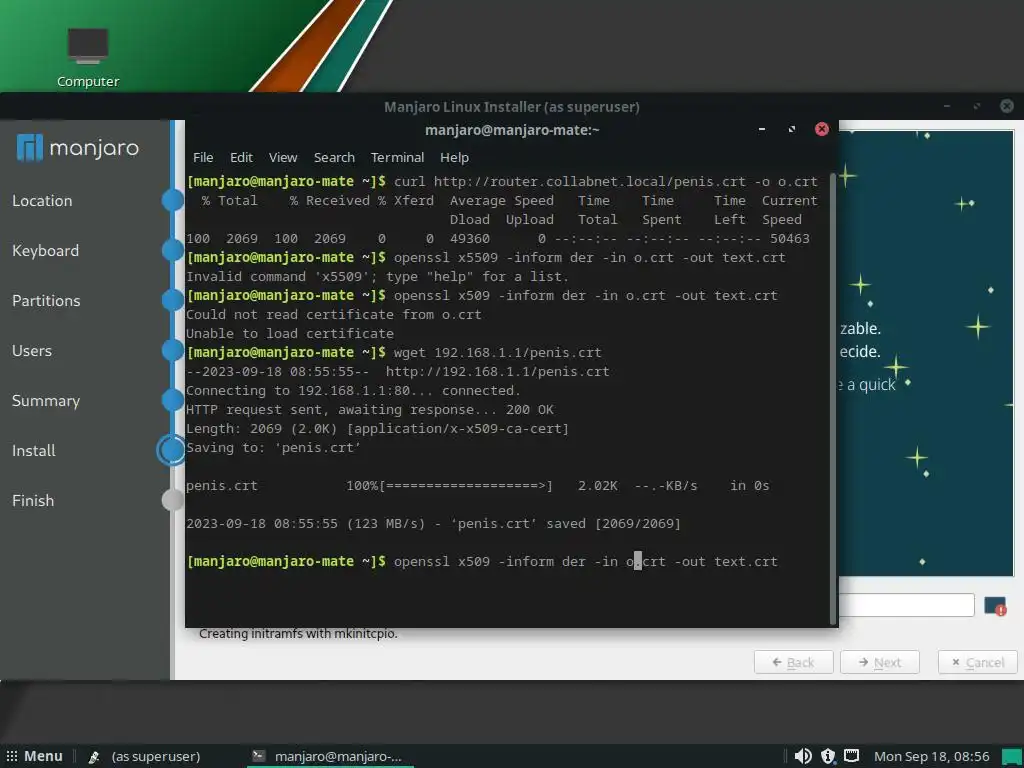Click the 'Unable to load certificate' terminal line
Viewport: 1024px width, 768px height.
(x=290, y=334)
